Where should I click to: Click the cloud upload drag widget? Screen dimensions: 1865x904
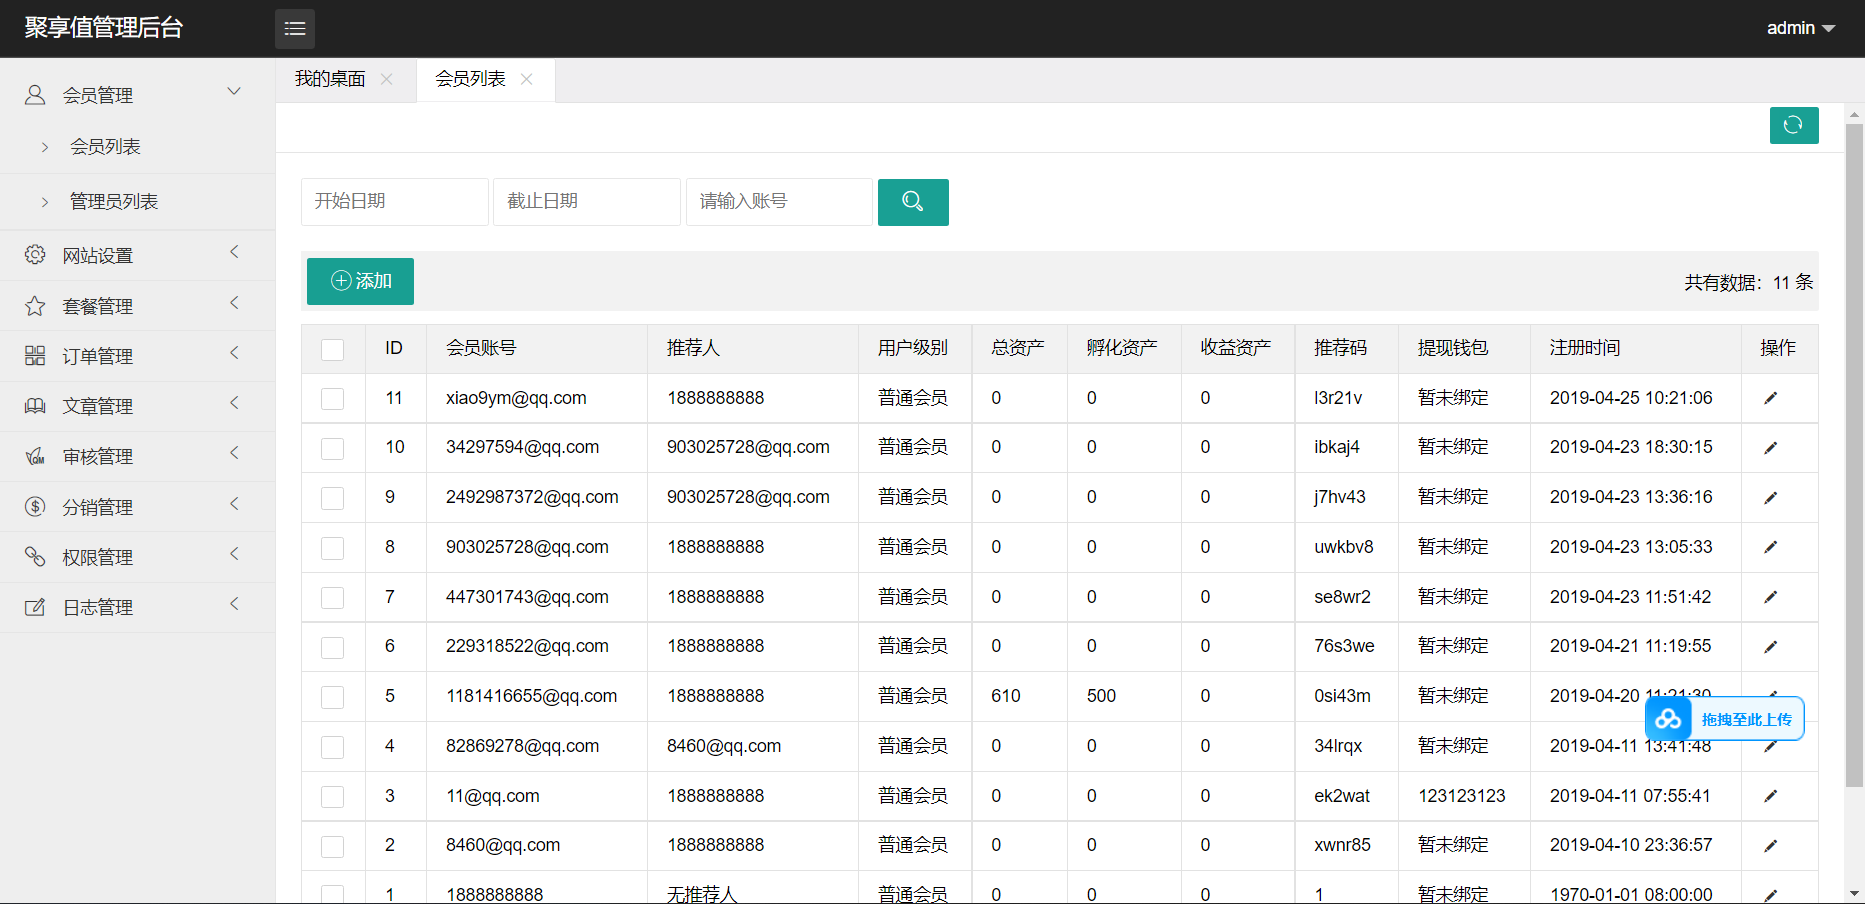[x=1725, y=719]
